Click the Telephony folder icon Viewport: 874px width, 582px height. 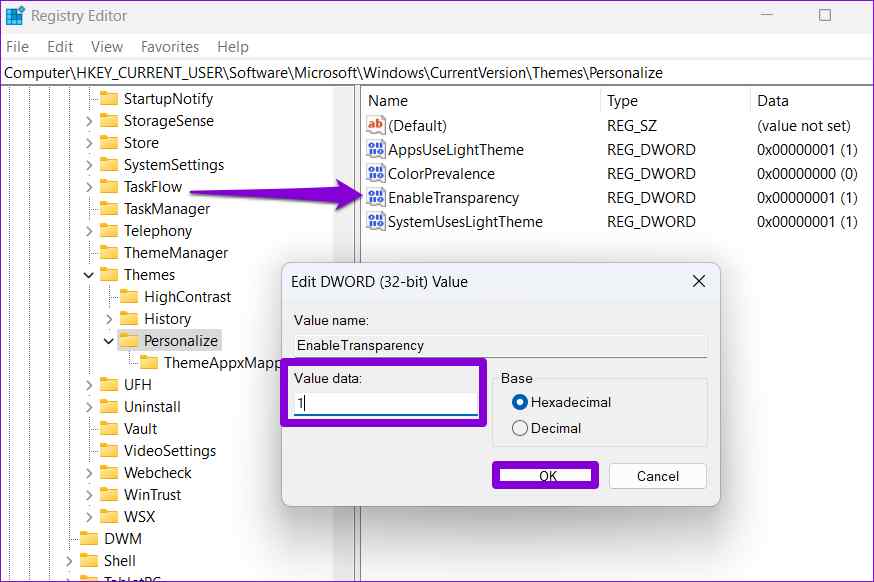click(x=109, y=231)
